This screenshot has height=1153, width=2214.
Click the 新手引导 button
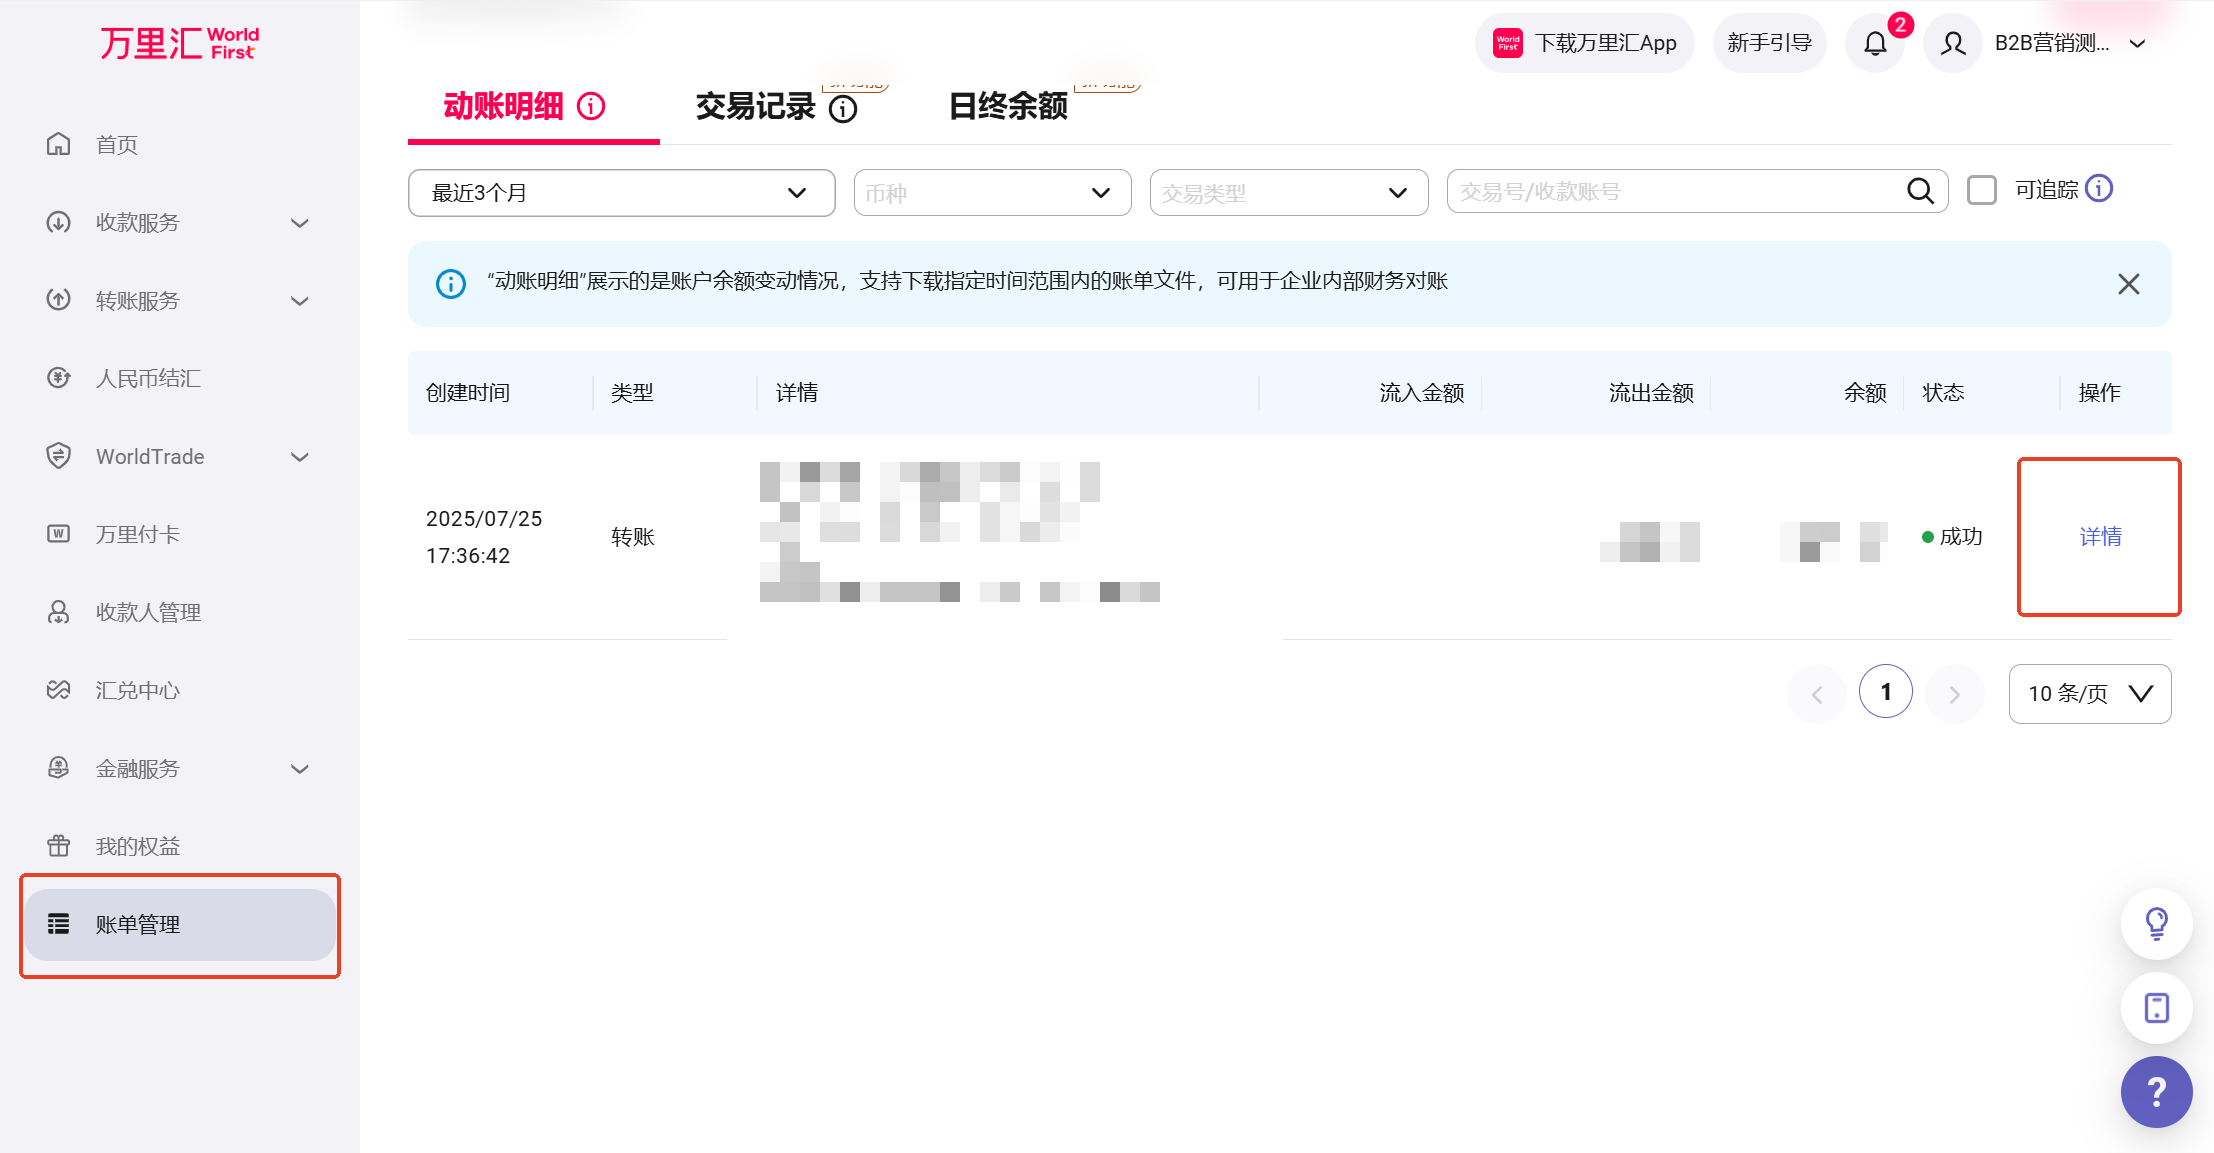pyautogui.click(x=1769, y=43)
